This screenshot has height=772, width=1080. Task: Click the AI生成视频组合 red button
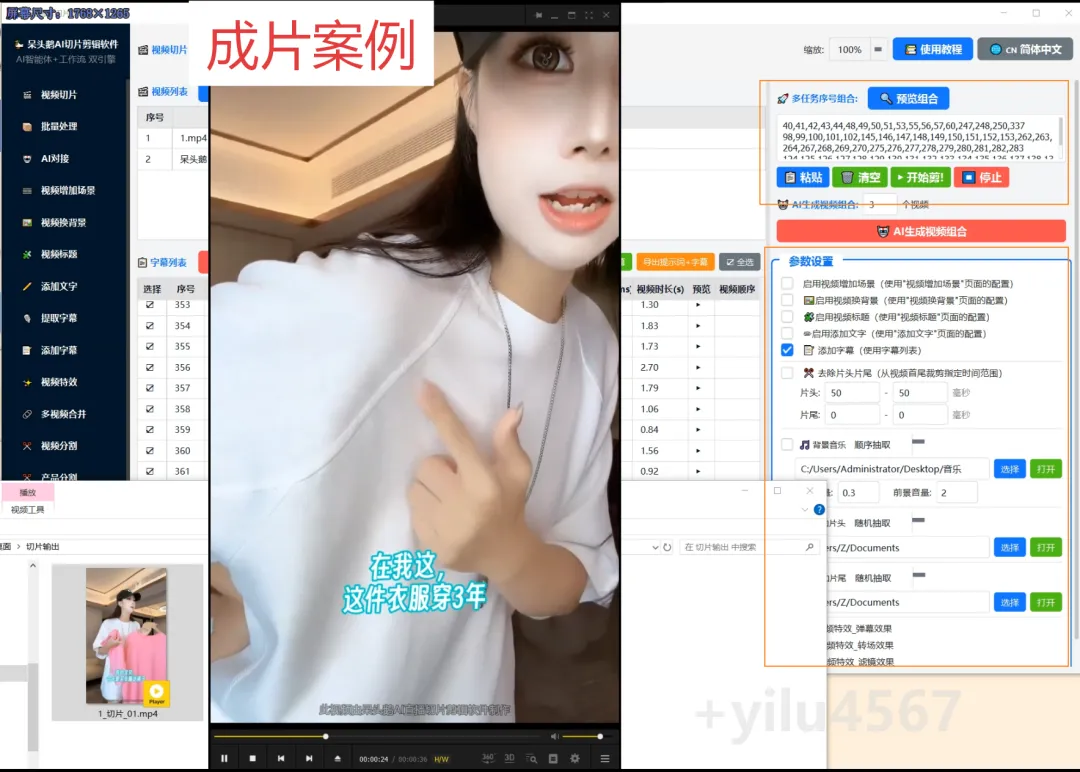[921, 231]
